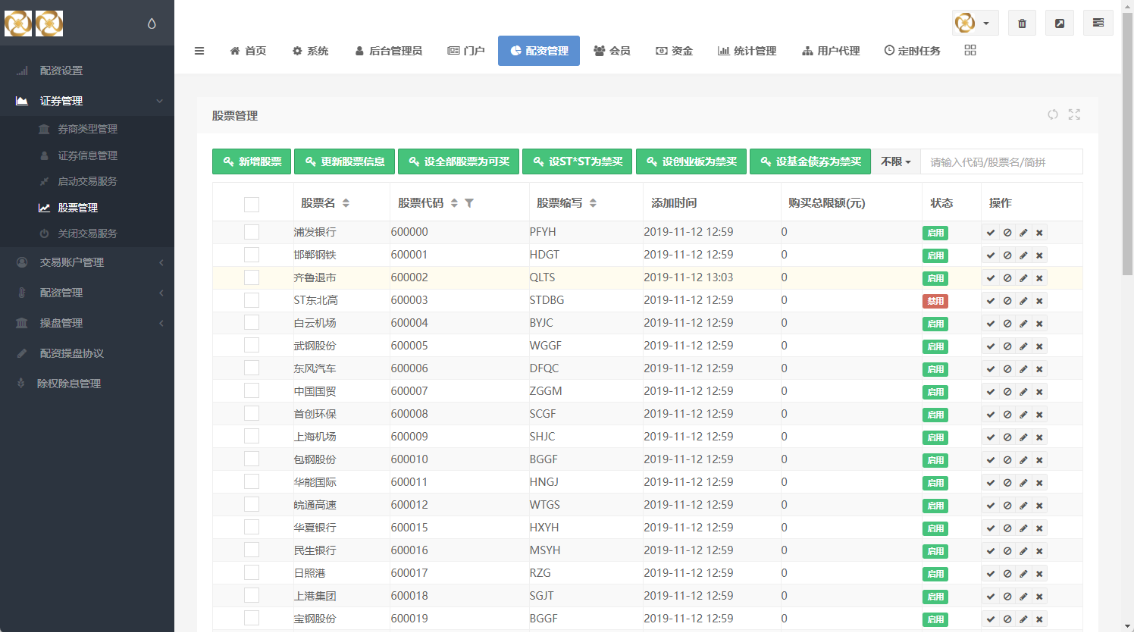
Task: Open the 资金 tab
Action: coord(674,51)
